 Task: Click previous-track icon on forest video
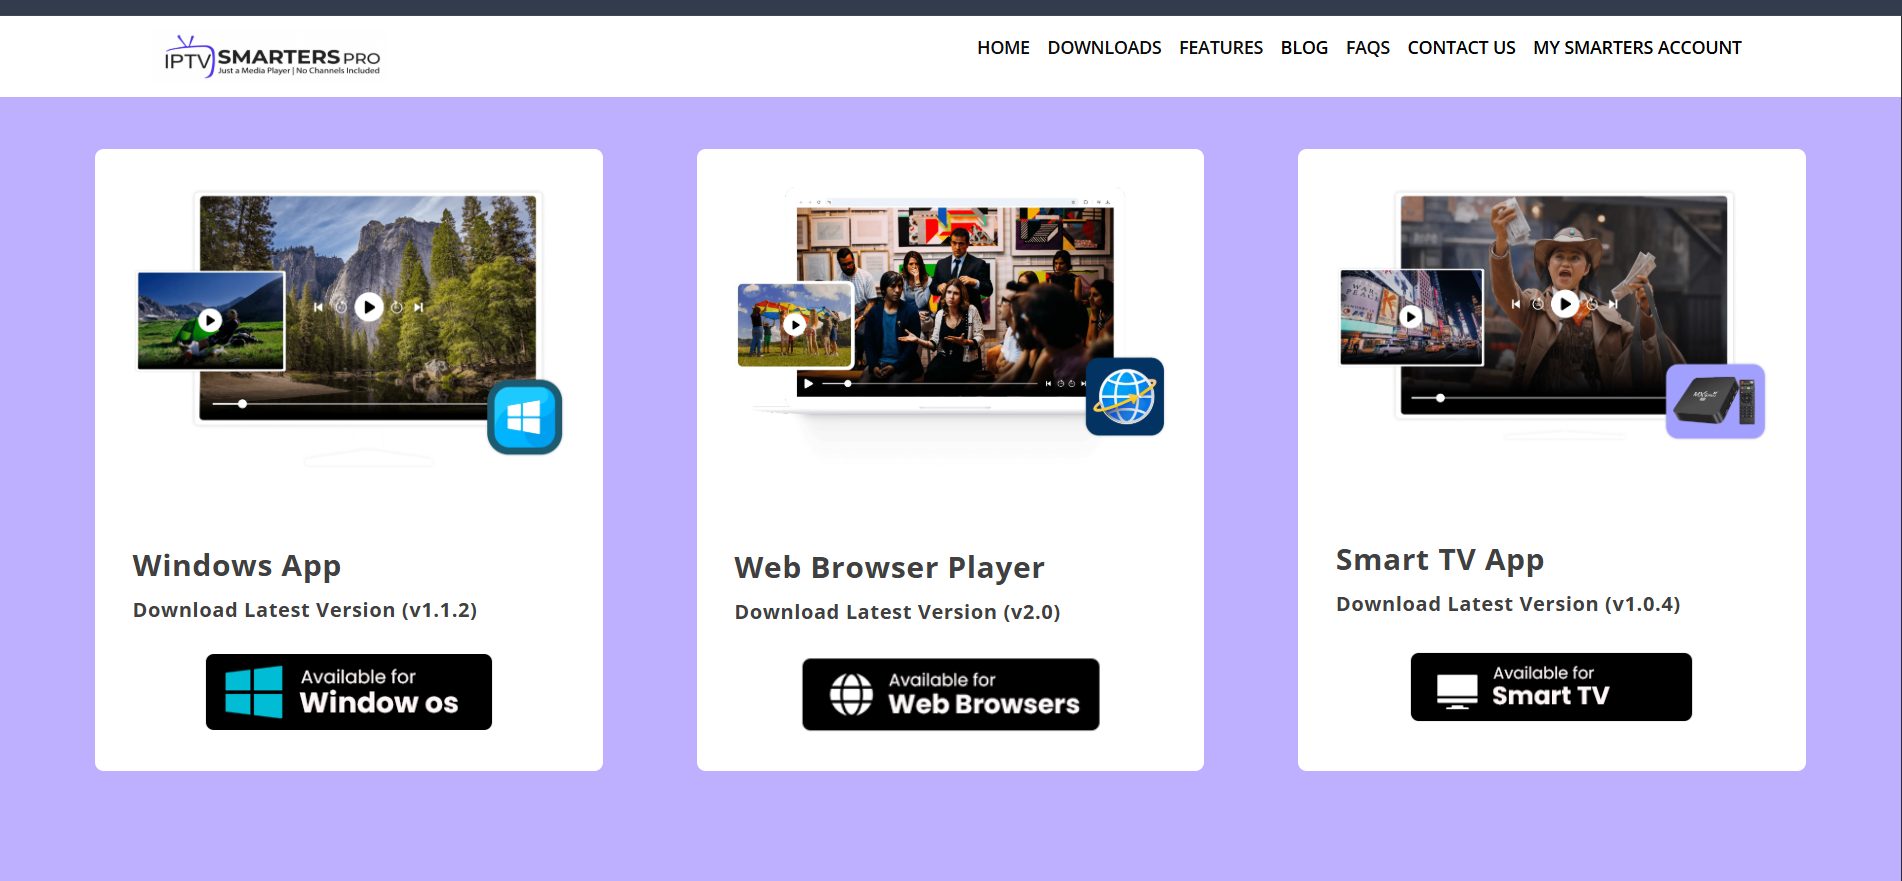point(318,307)
